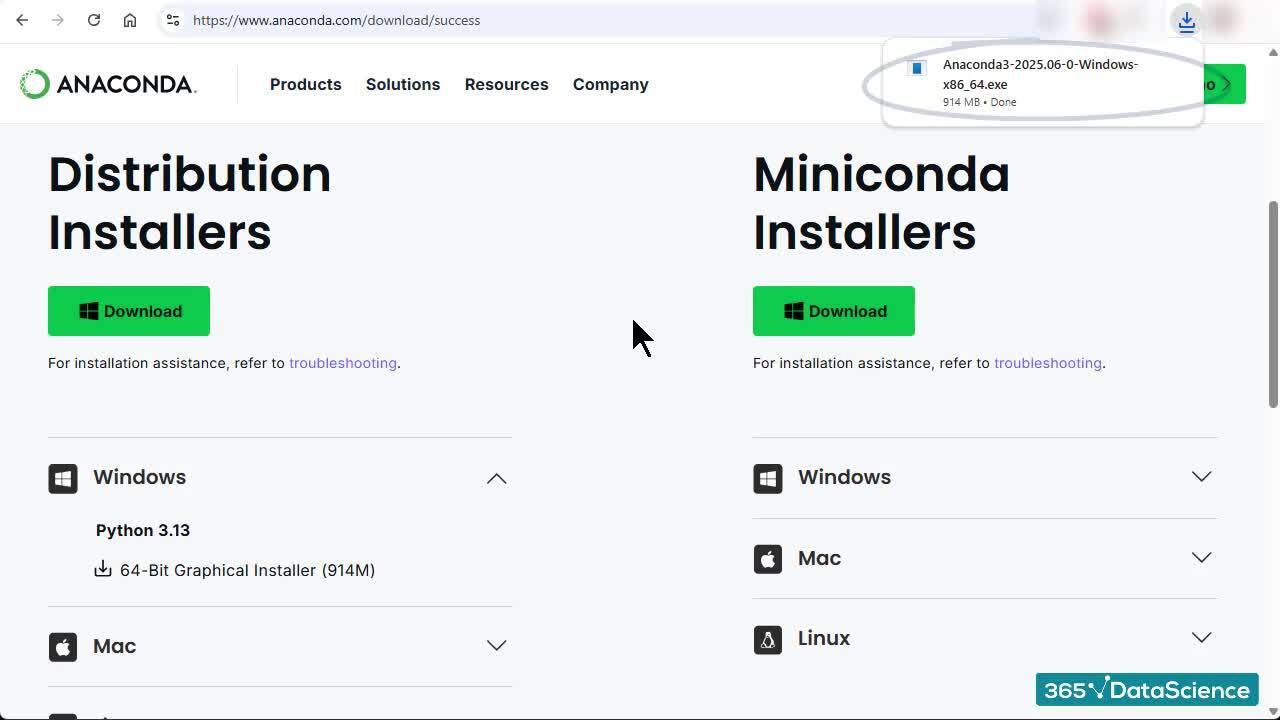
Task: Click the Windows logo on Miniconda Download button
Action: coord(793,310)
